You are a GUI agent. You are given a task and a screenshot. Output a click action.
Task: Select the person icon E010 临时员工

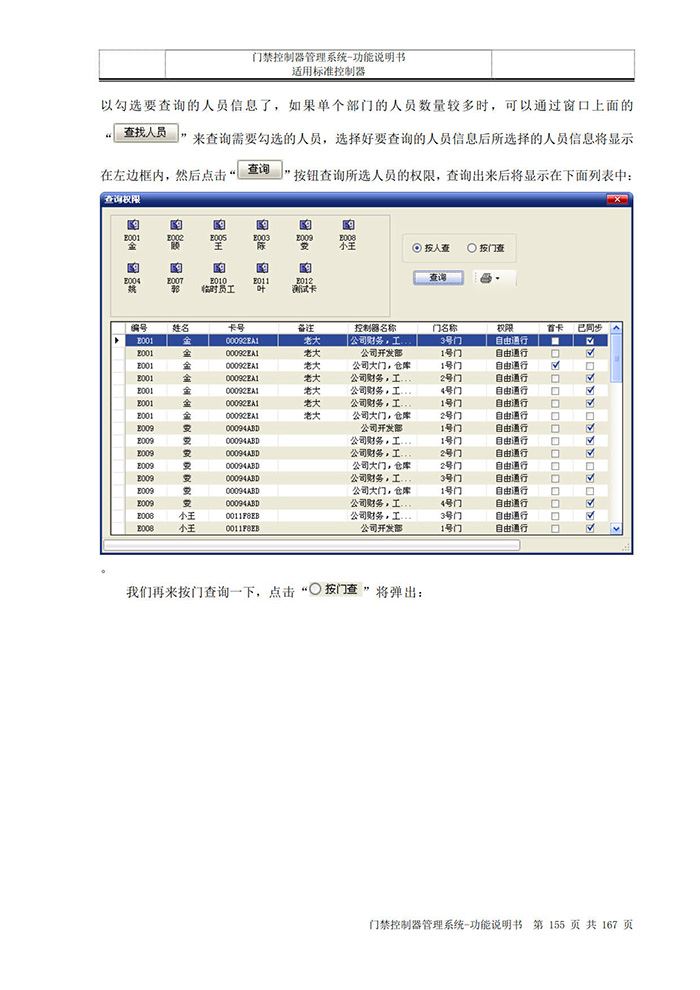click(218, 277)
